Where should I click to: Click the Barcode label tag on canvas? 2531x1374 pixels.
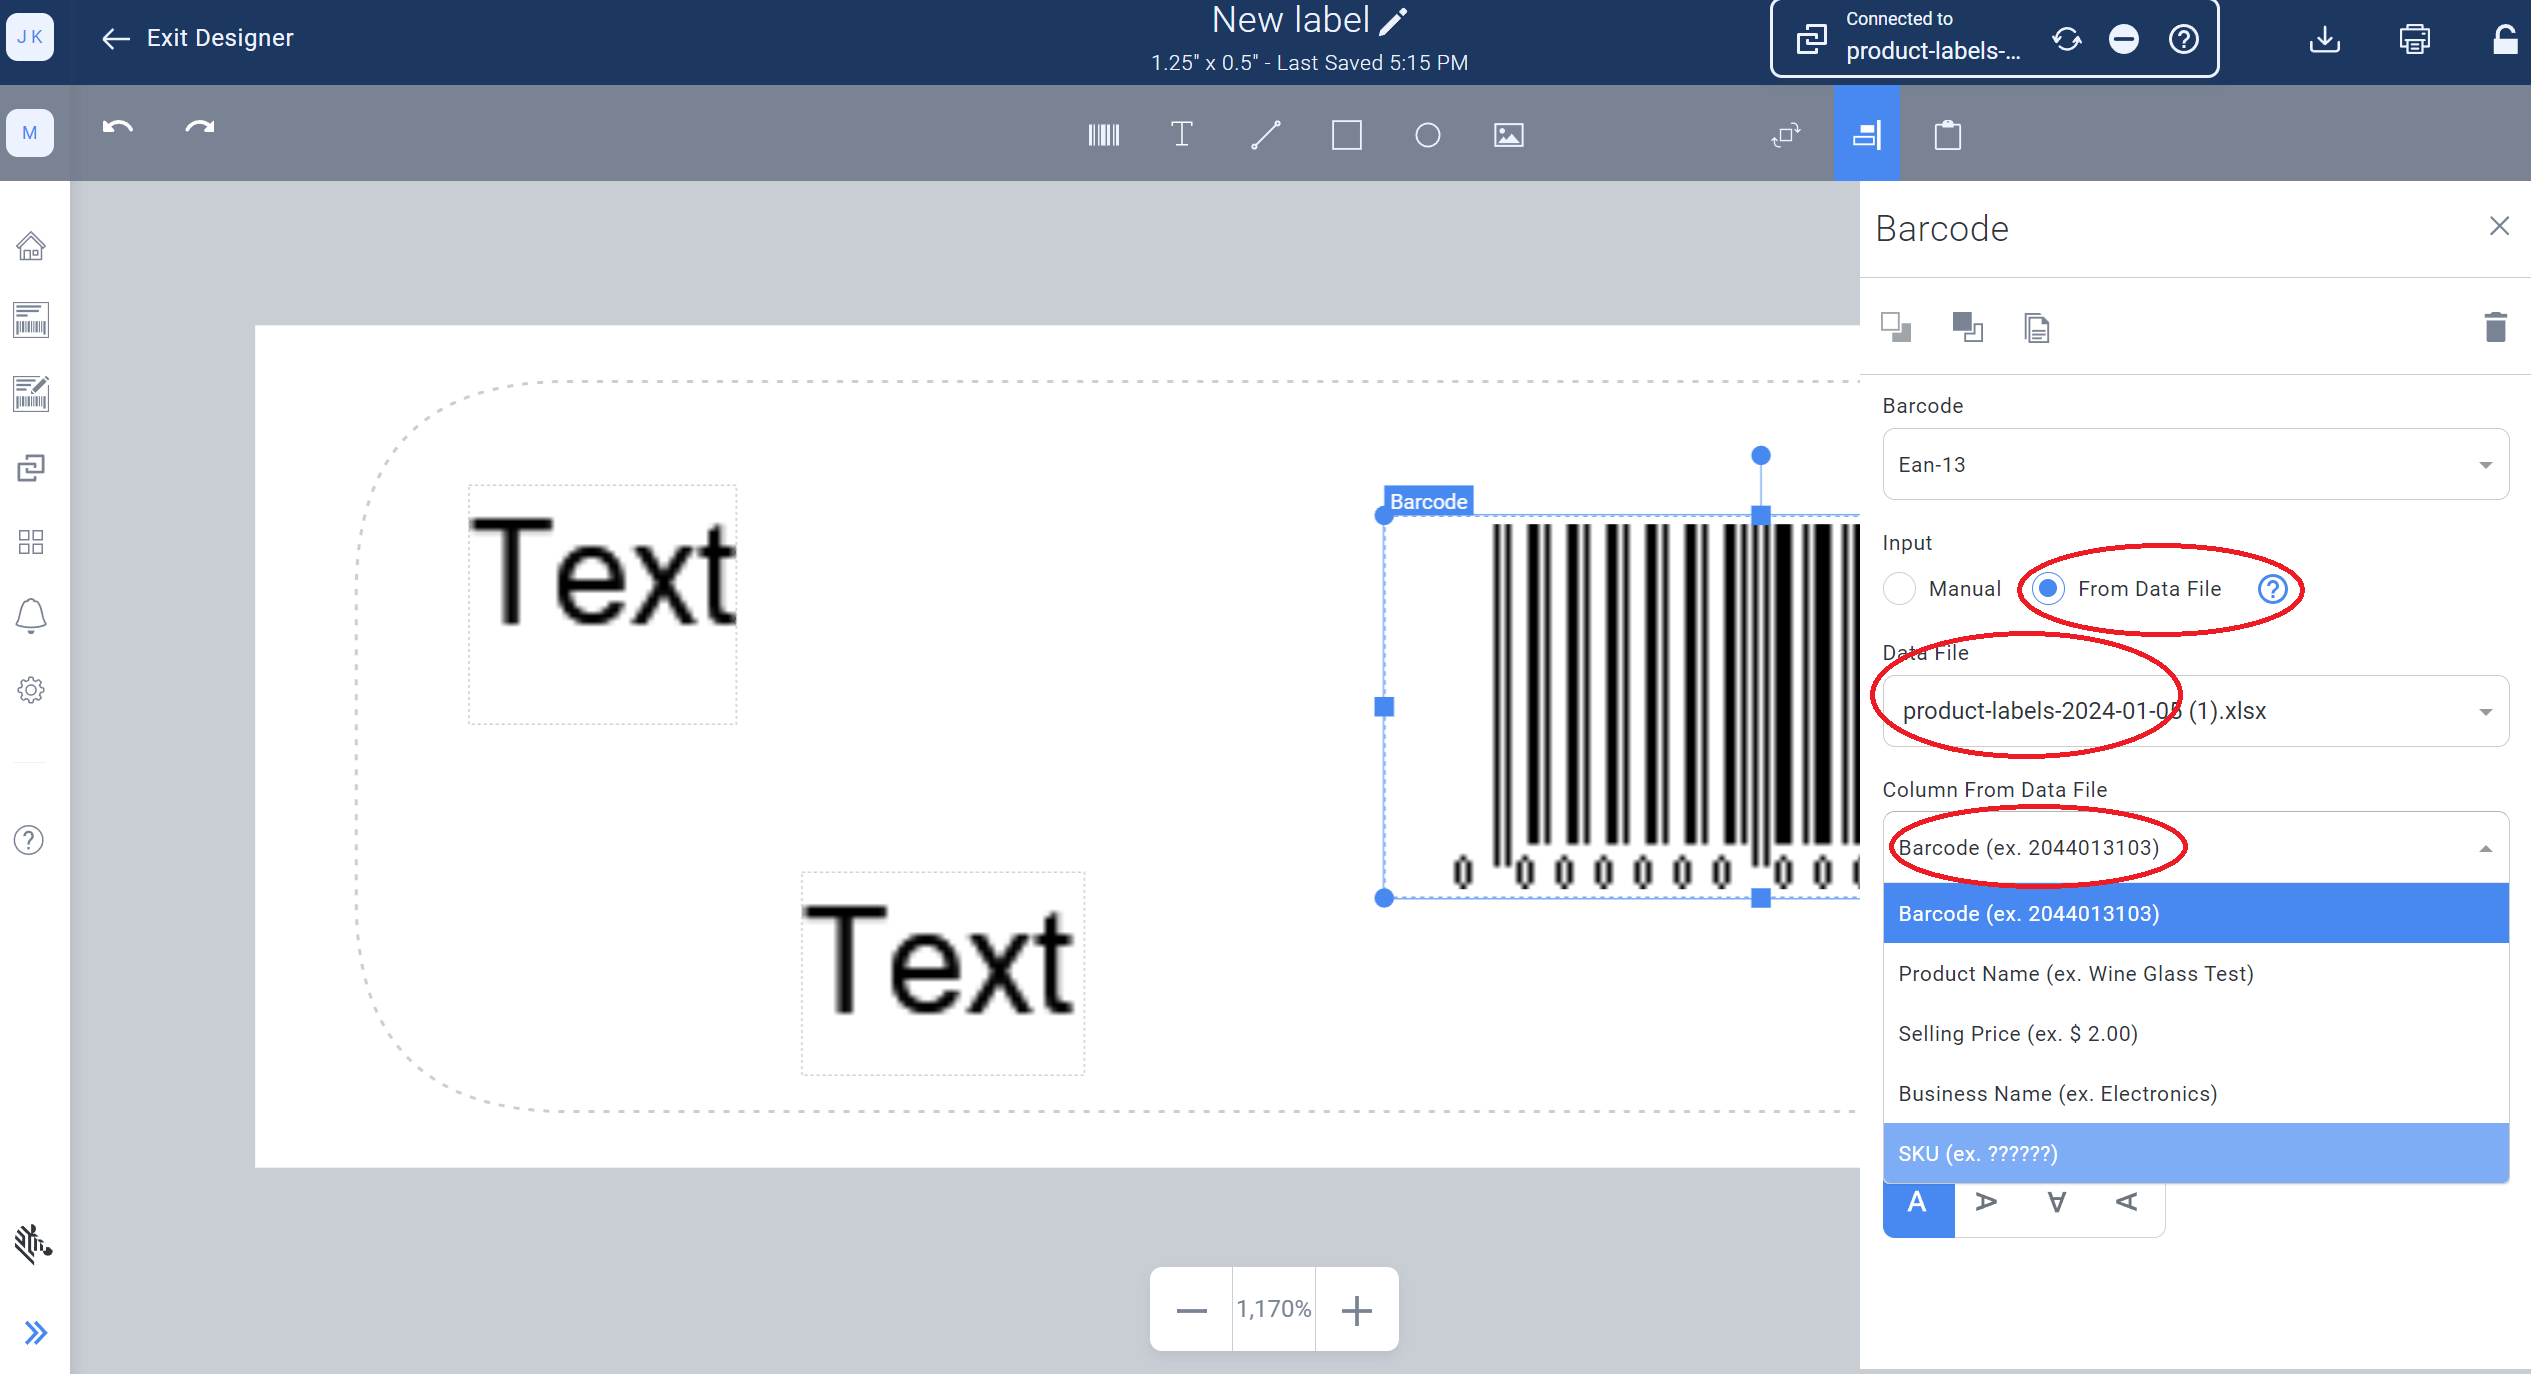[x=1428, y=501]
